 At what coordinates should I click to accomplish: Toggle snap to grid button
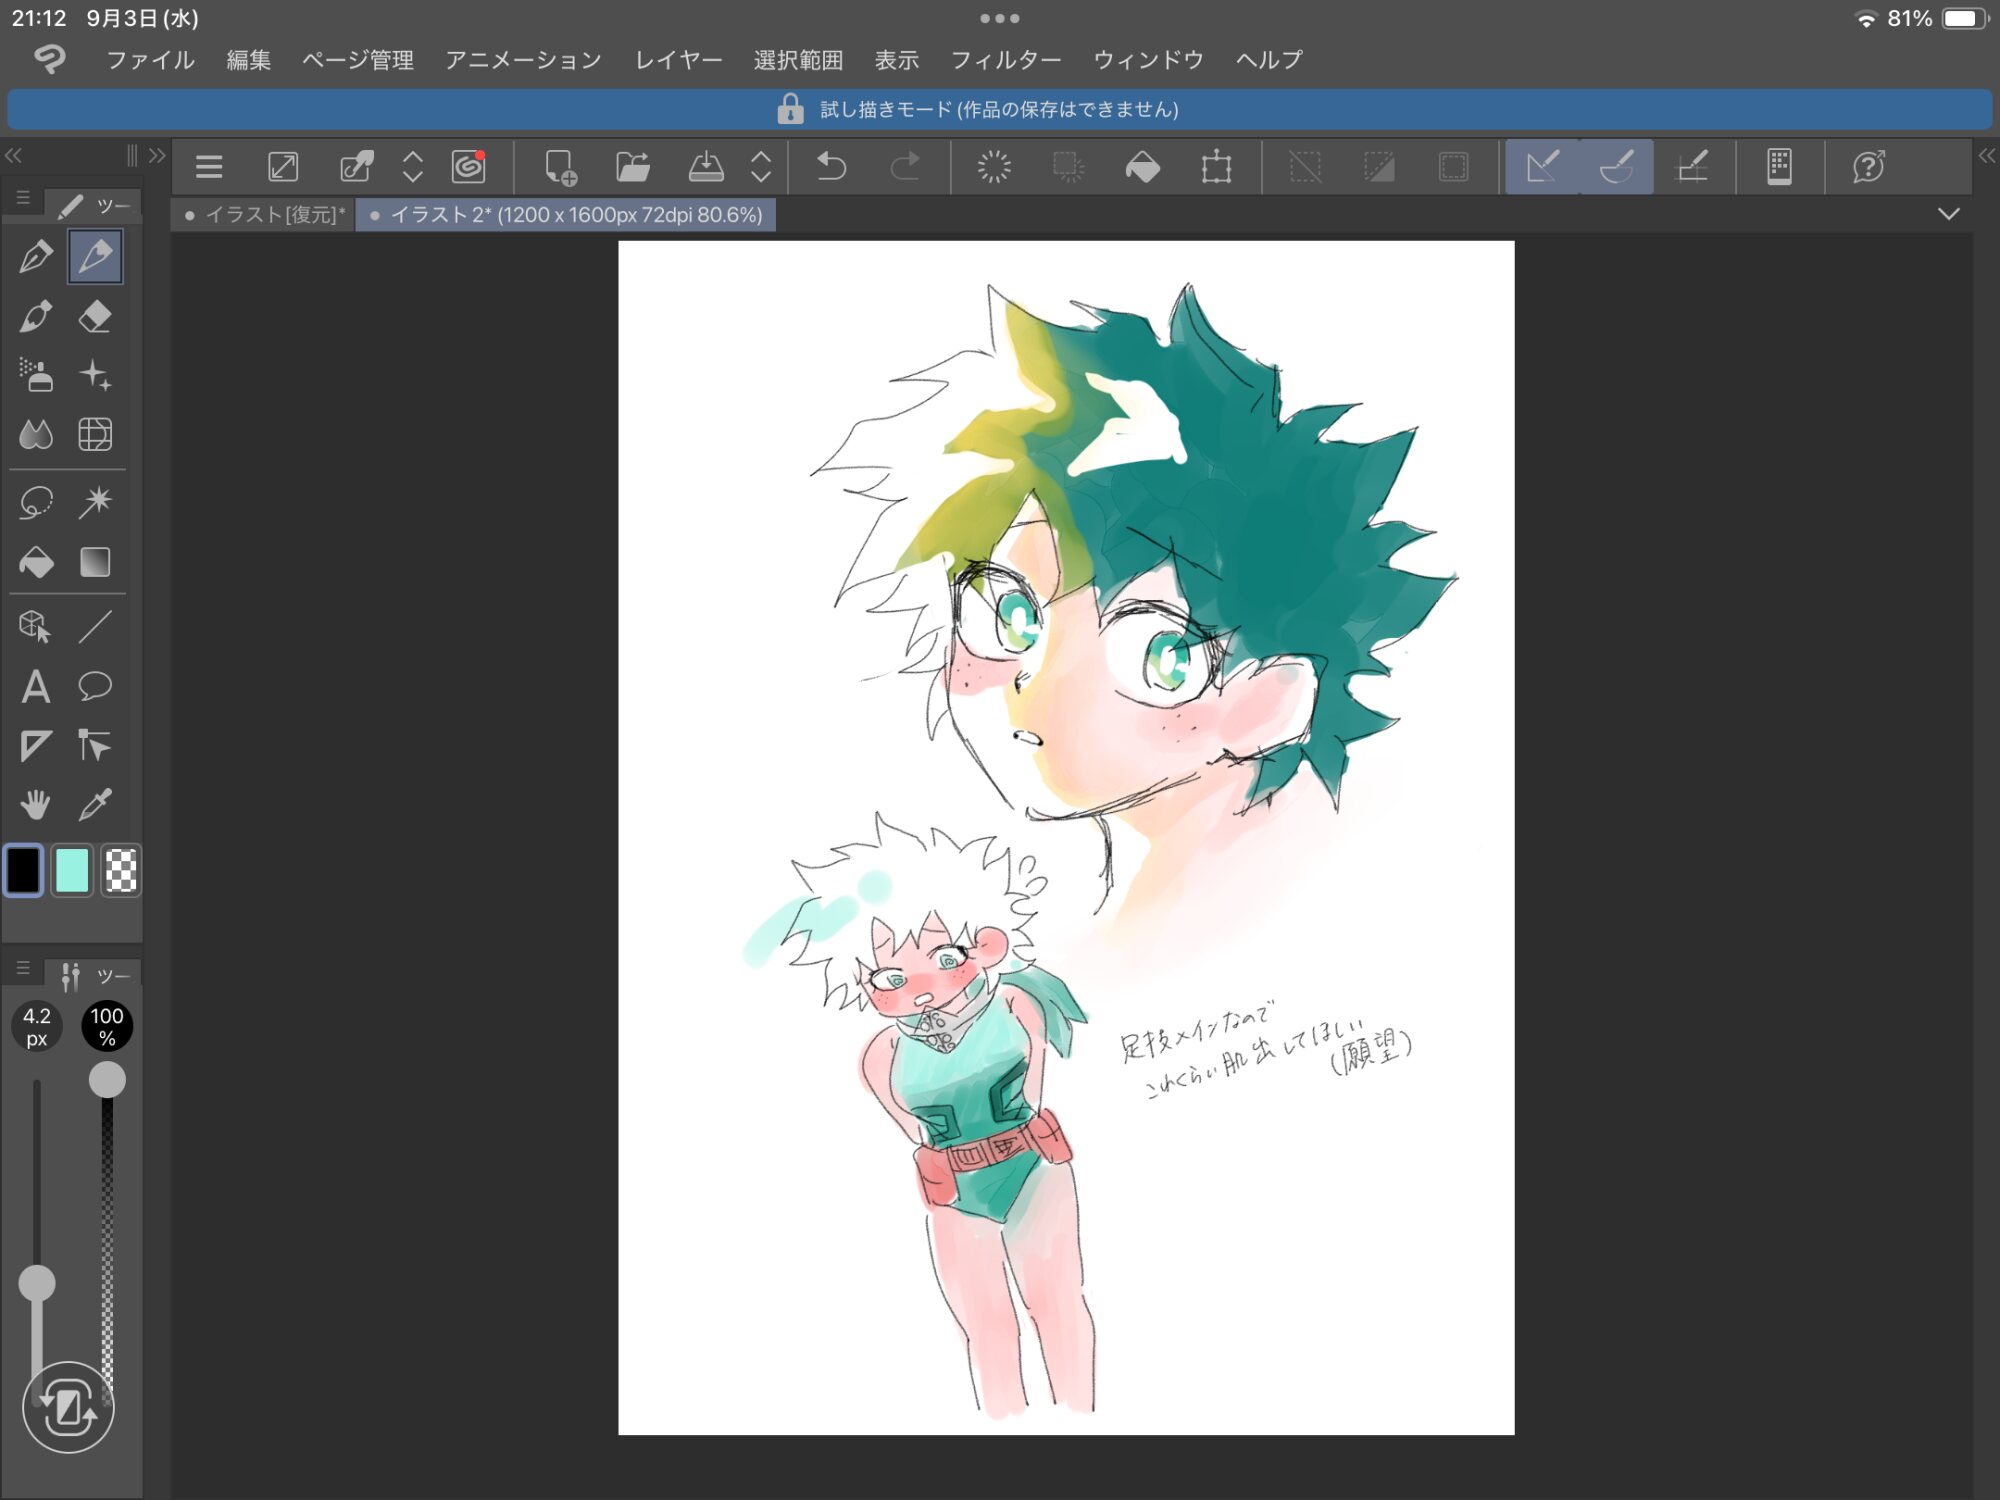pyautogui.click(x=1691, y=166)
